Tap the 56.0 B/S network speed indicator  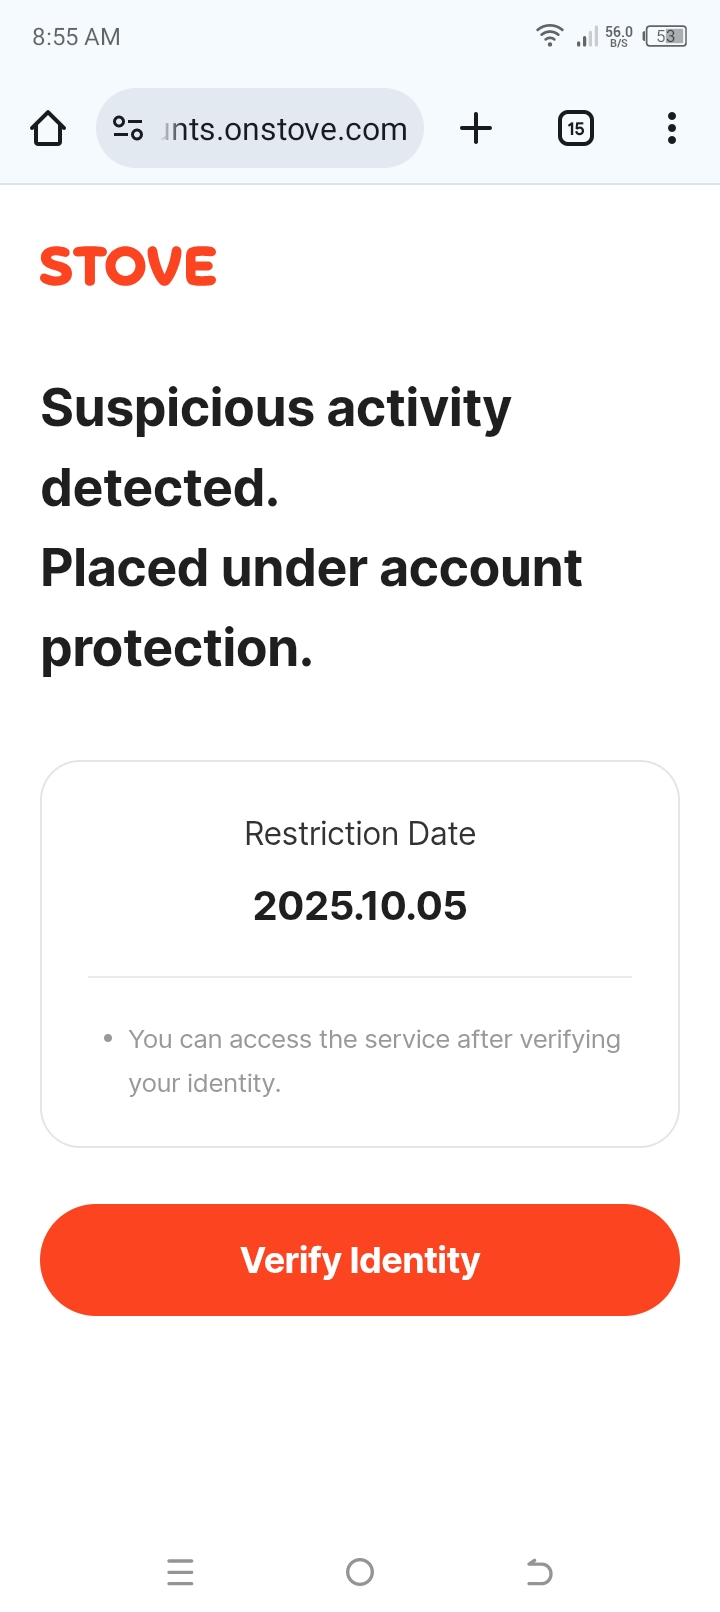pyautogui.click(x=619, y=37)
